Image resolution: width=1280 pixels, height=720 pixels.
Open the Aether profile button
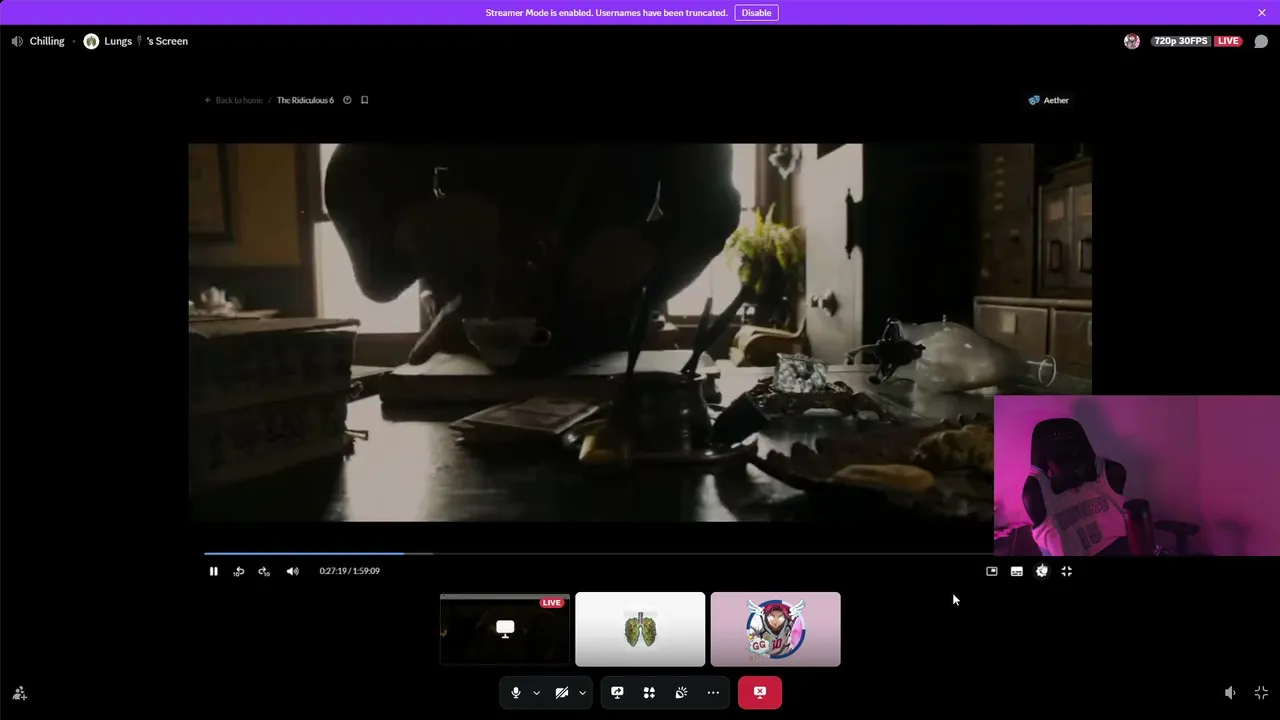coord(1049,100)
